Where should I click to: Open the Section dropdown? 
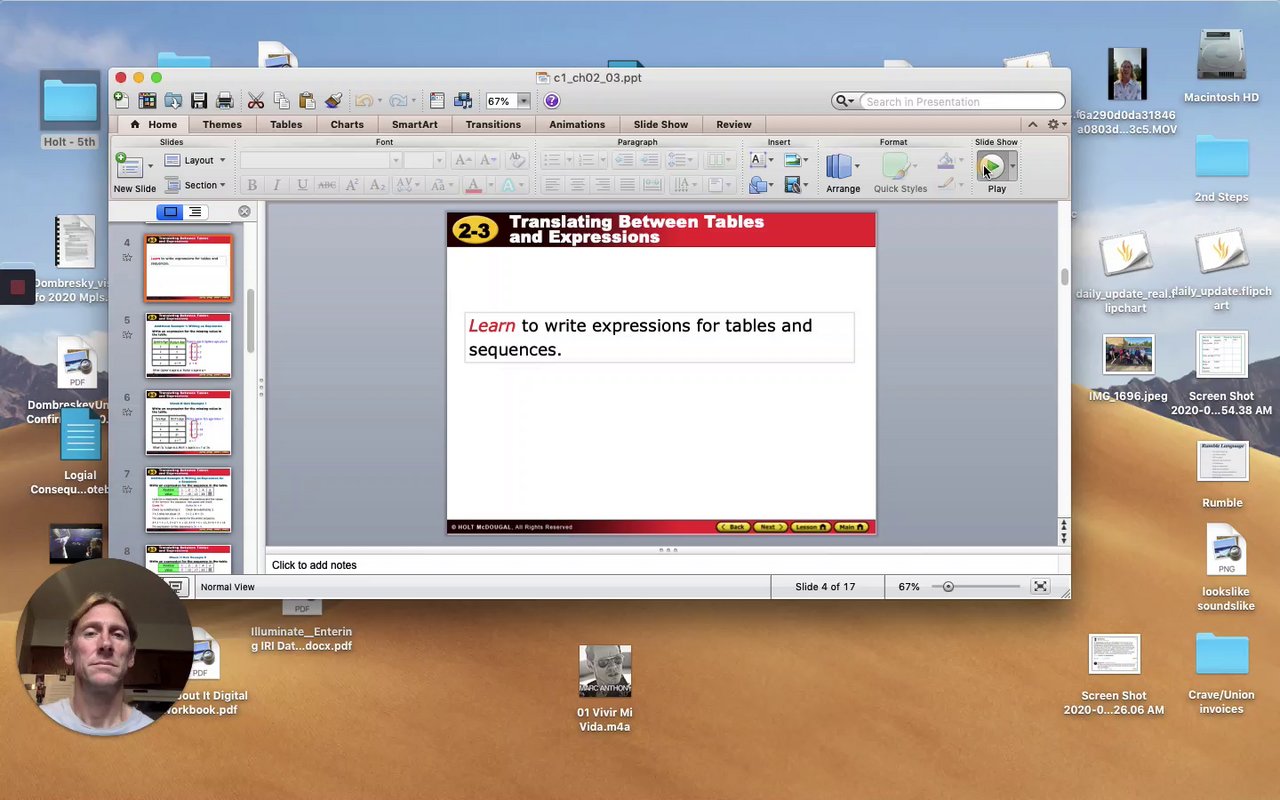click(x=195, y=185)
